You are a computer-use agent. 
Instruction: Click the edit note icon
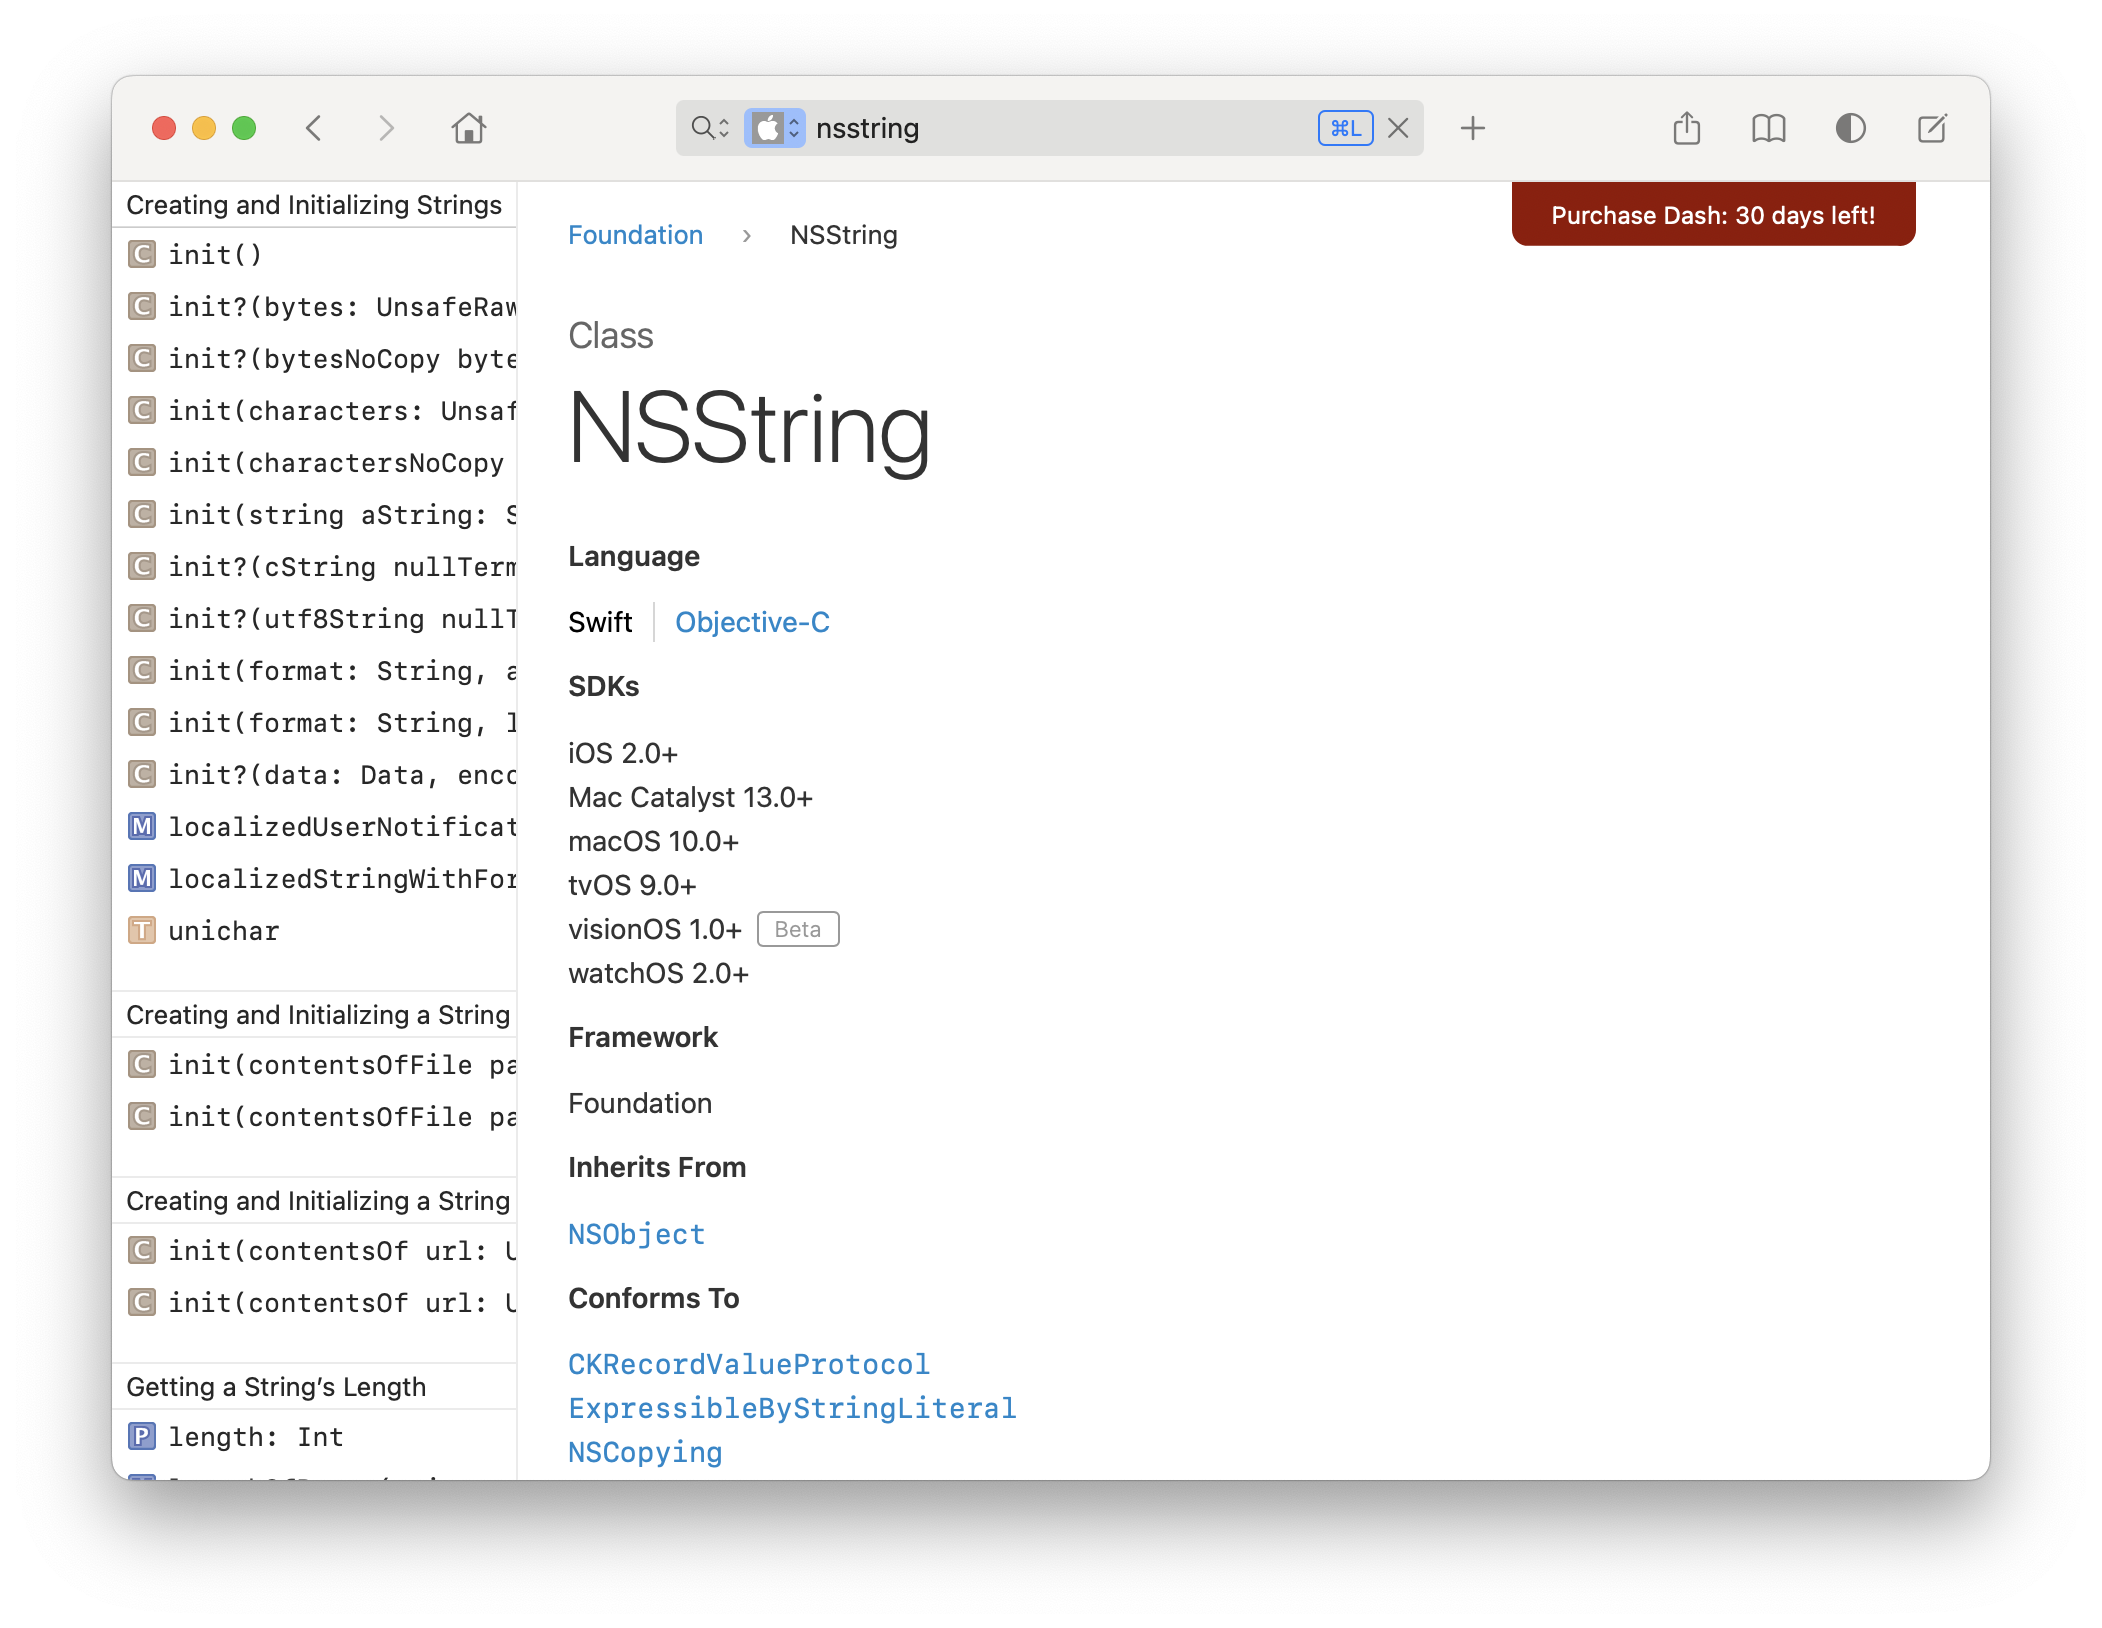(1931, 128)
